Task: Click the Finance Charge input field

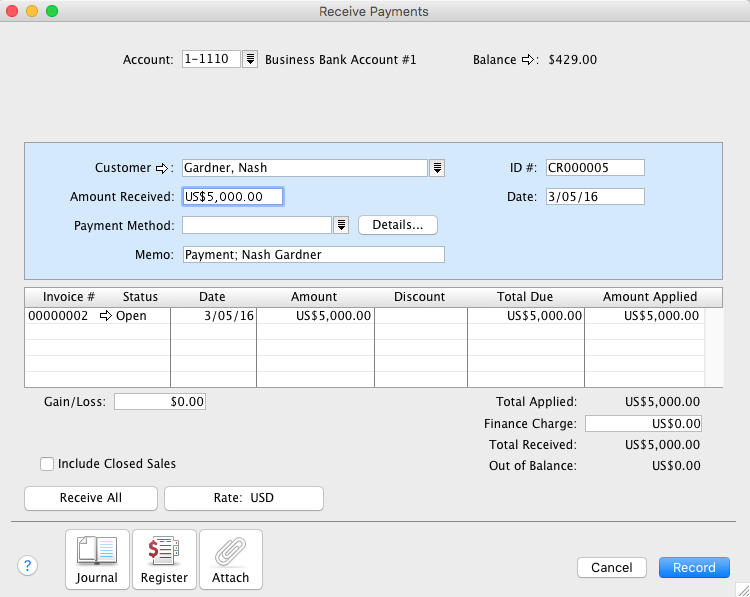Action: tap(643, 424)
